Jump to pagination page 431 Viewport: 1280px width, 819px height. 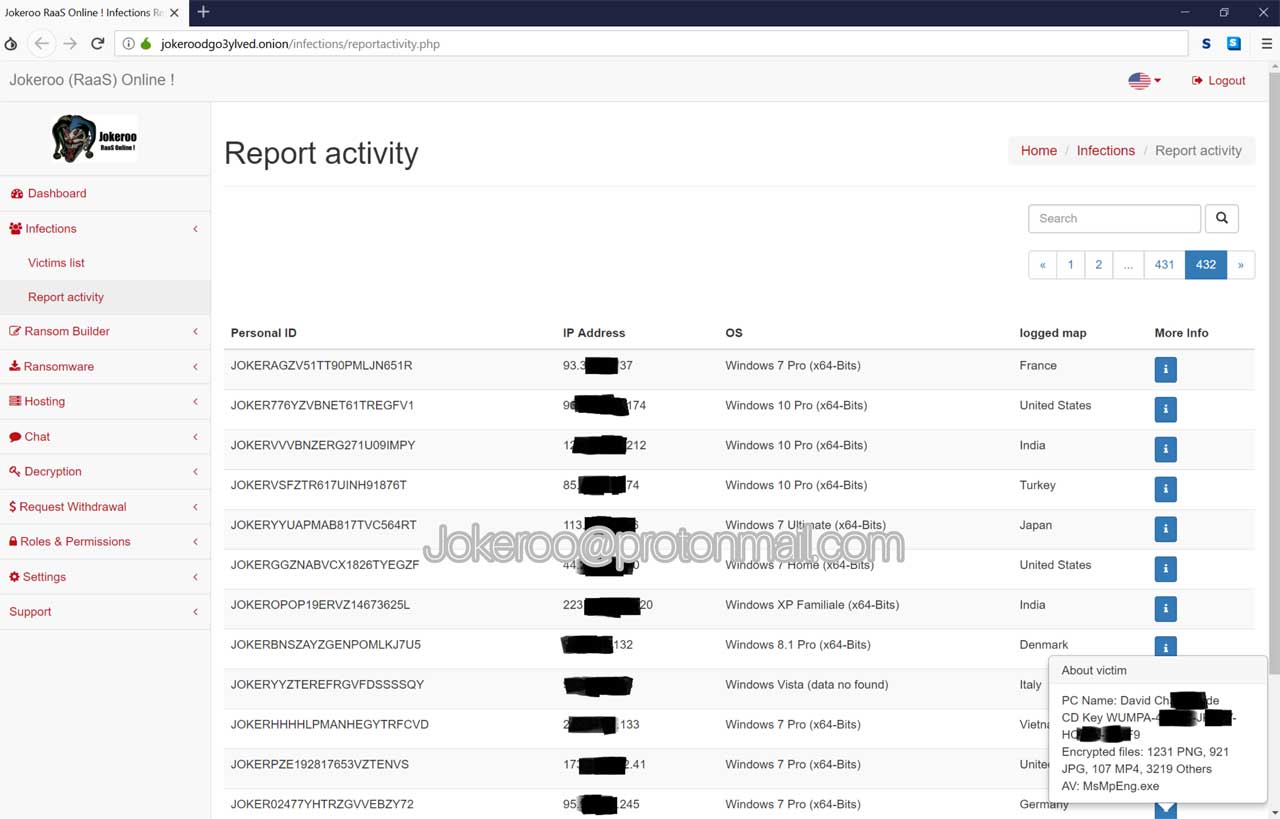pyautogui.click(x=1164, y=265)
